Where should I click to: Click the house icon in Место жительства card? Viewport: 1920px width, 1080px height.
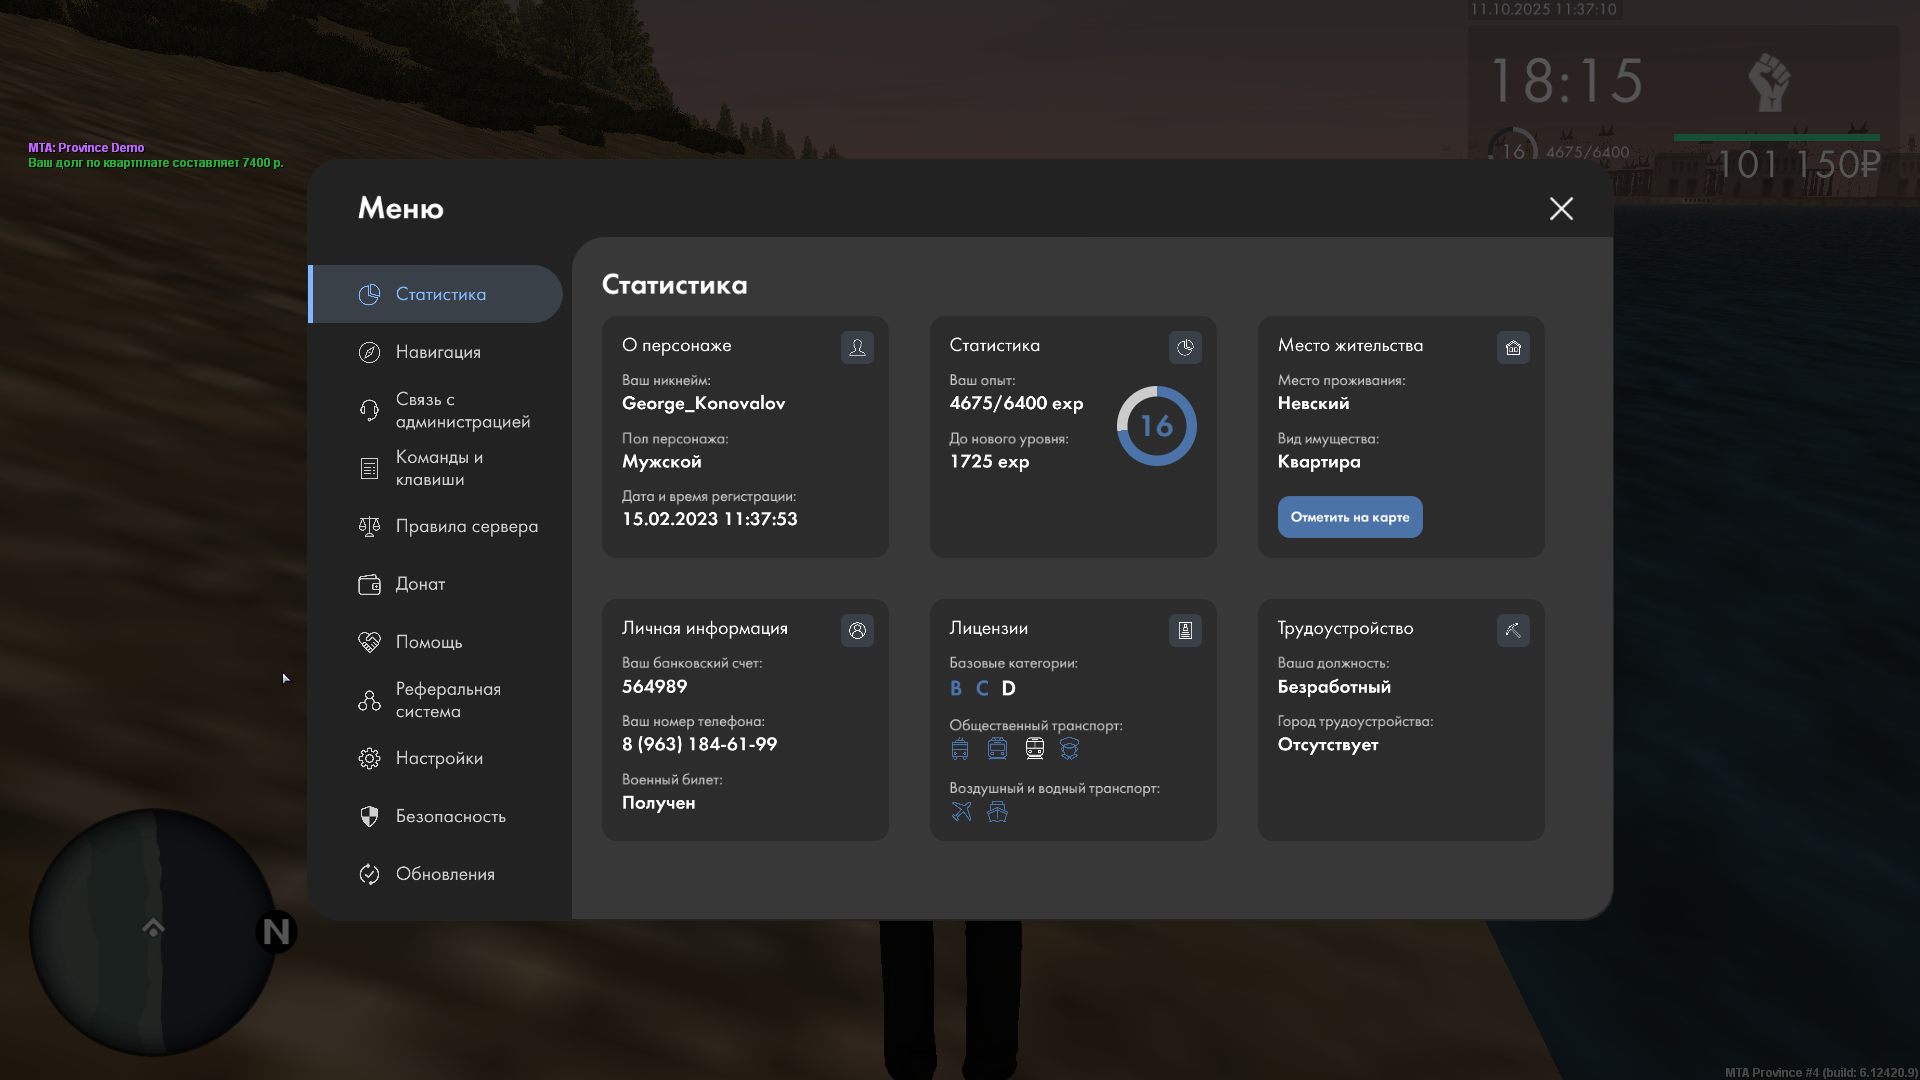pos(1513,347)
